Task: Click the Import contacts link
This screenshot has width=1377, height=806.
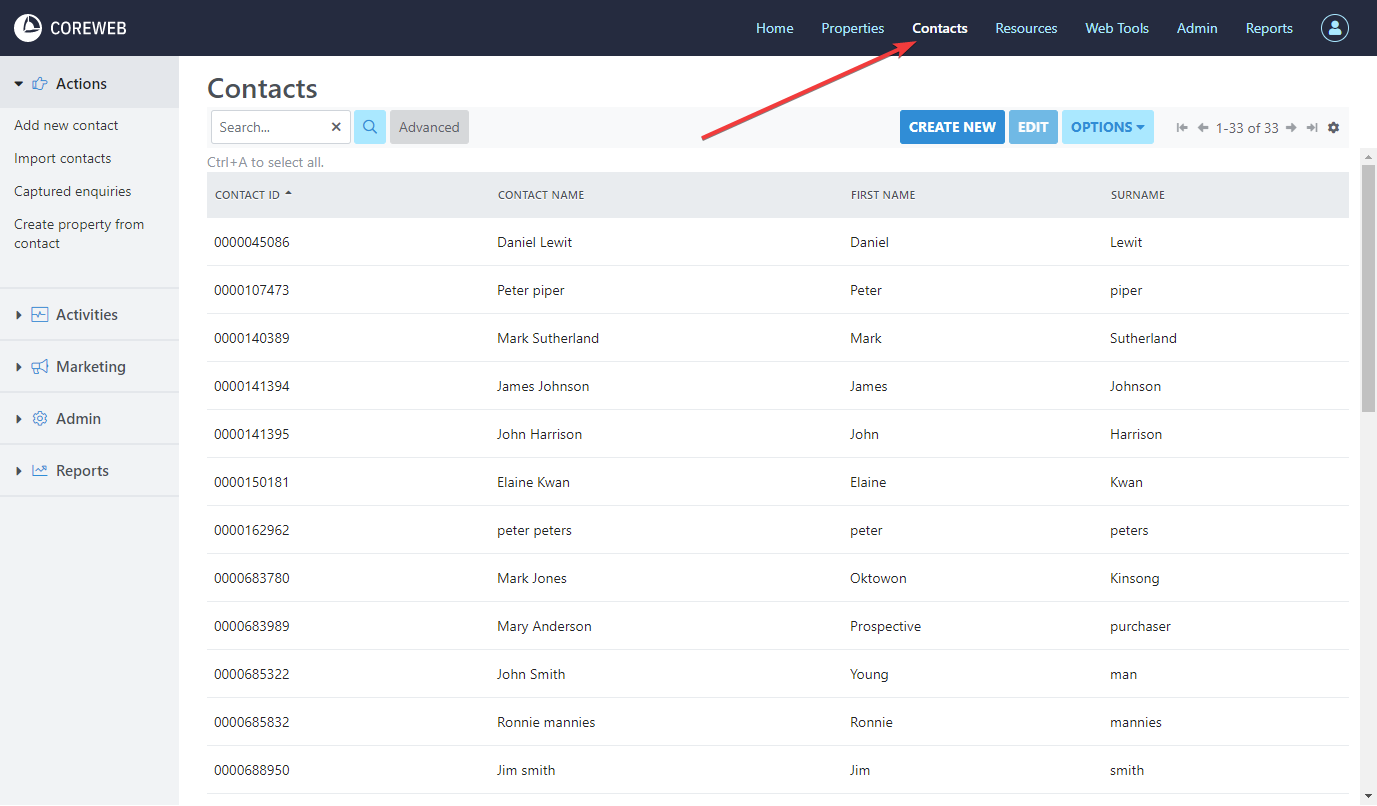Action: point(62,158)
